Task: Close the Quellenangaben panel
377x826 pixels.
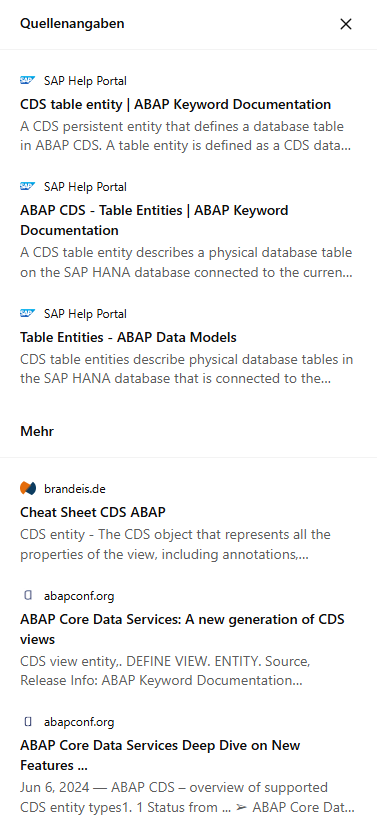Action: (345, 24)
